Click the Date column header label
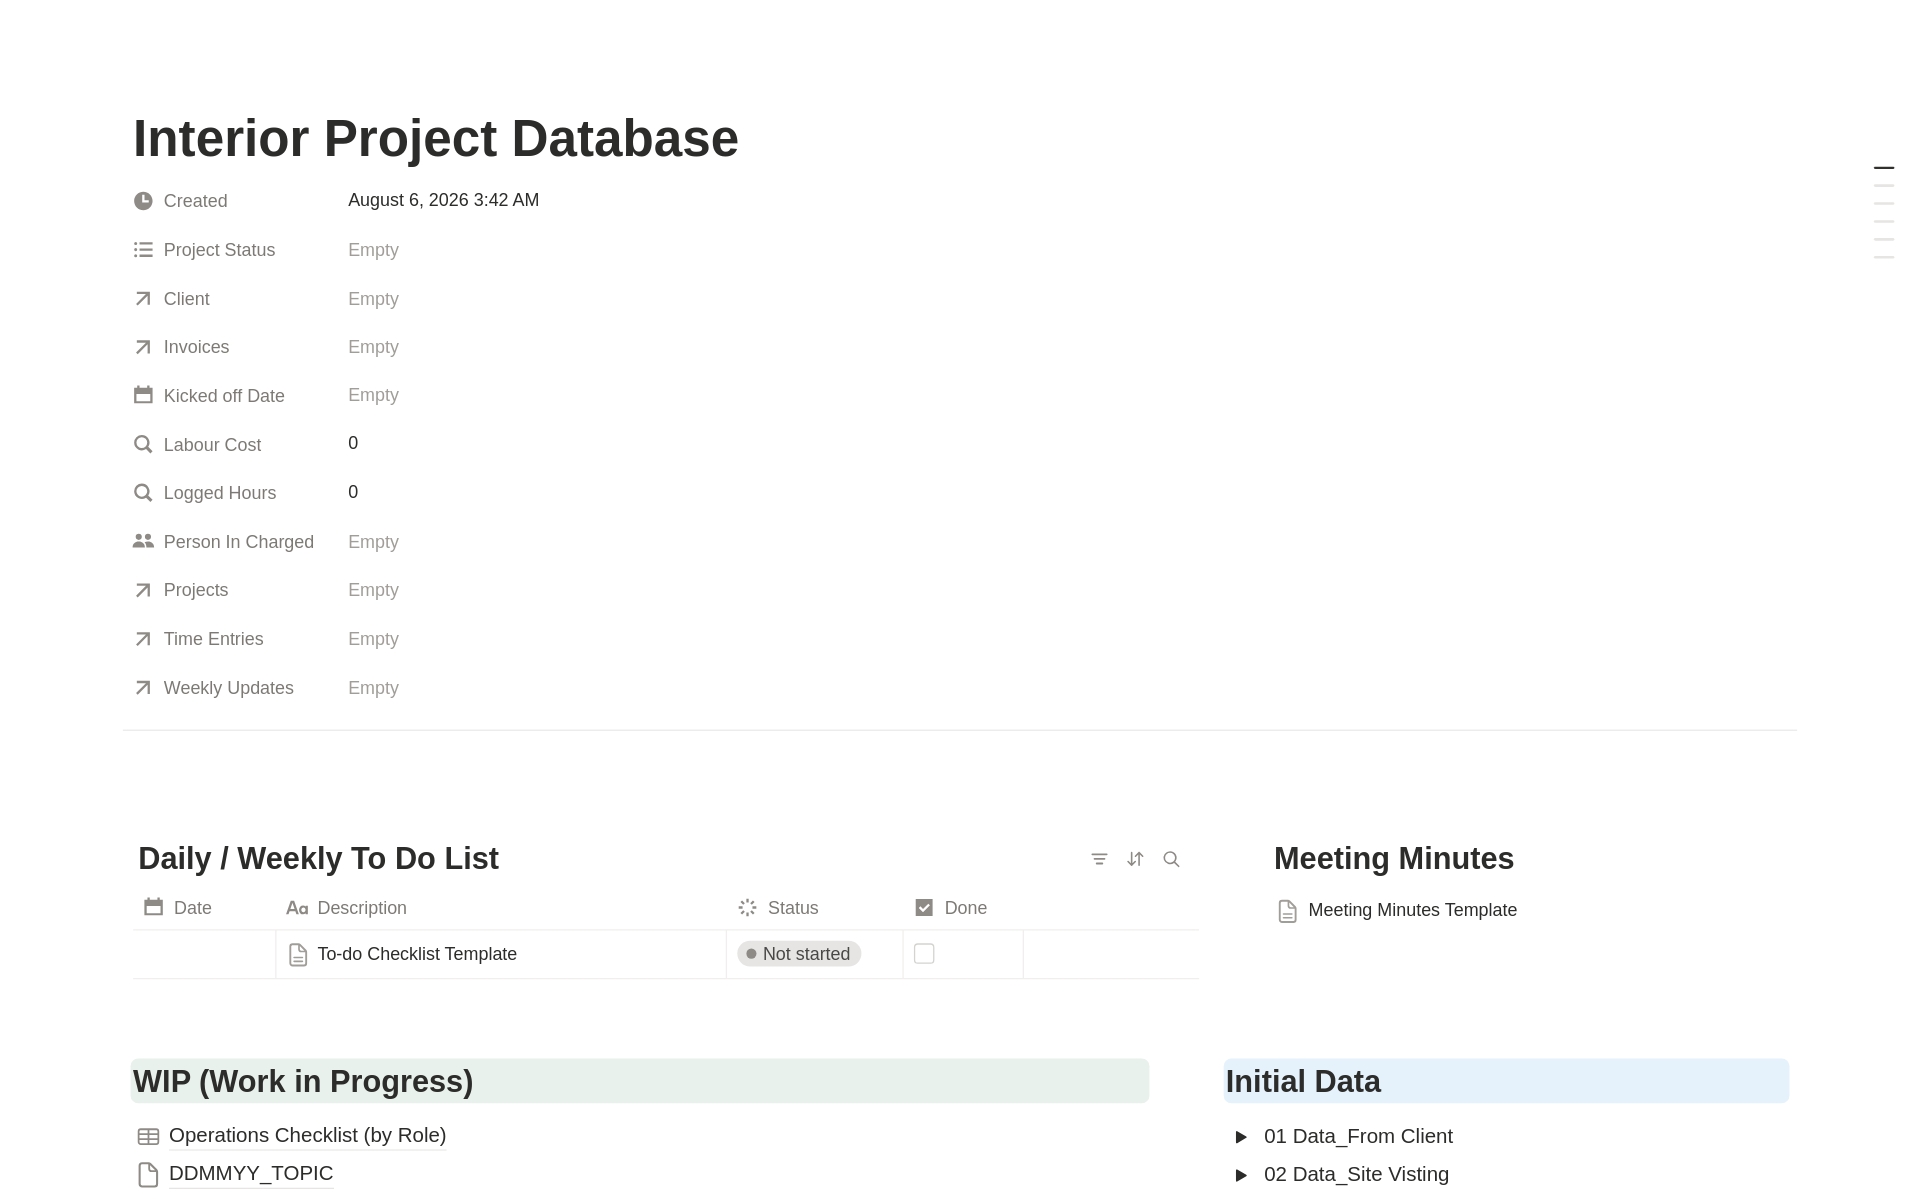 click(x=193, y=908)
